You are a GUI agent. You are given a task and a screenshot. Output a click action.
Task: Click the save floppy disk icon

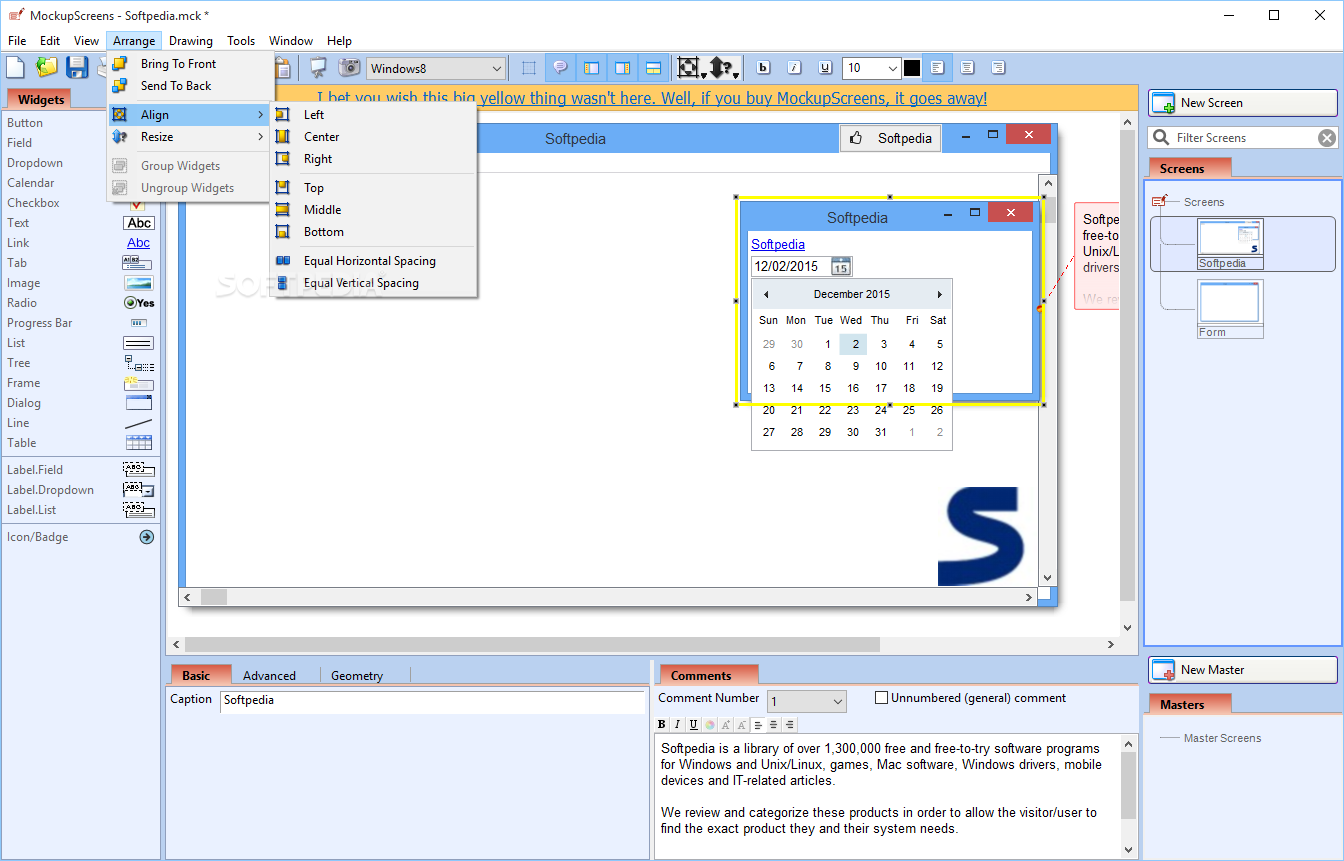77,68
